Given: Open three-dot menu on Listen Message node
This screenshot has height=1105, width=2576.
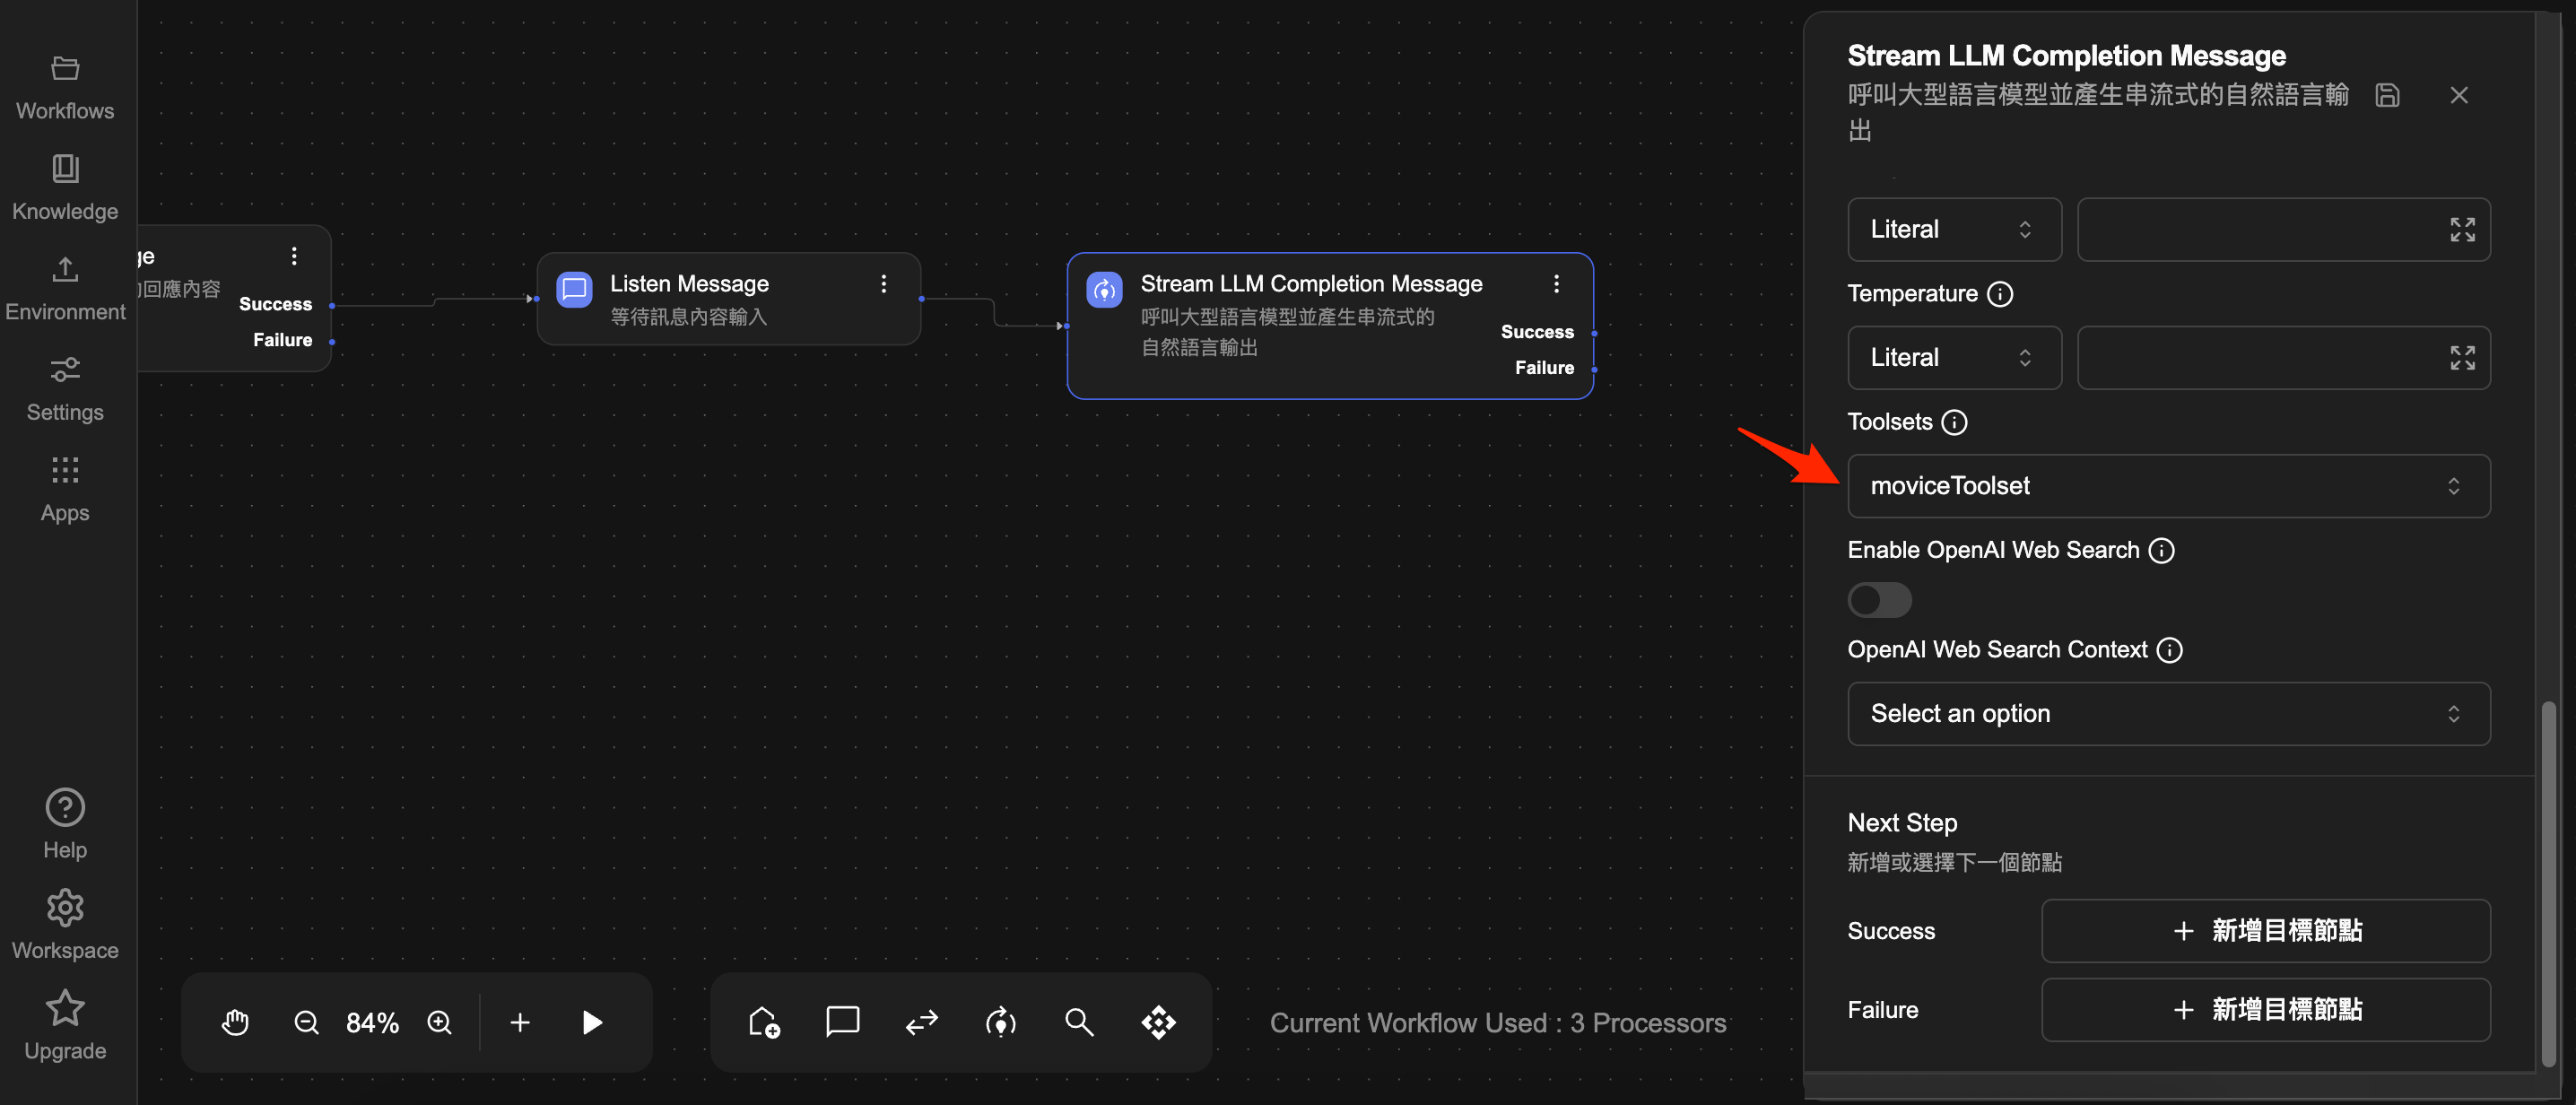Looking at the screenshot, I should click(883, 284).
